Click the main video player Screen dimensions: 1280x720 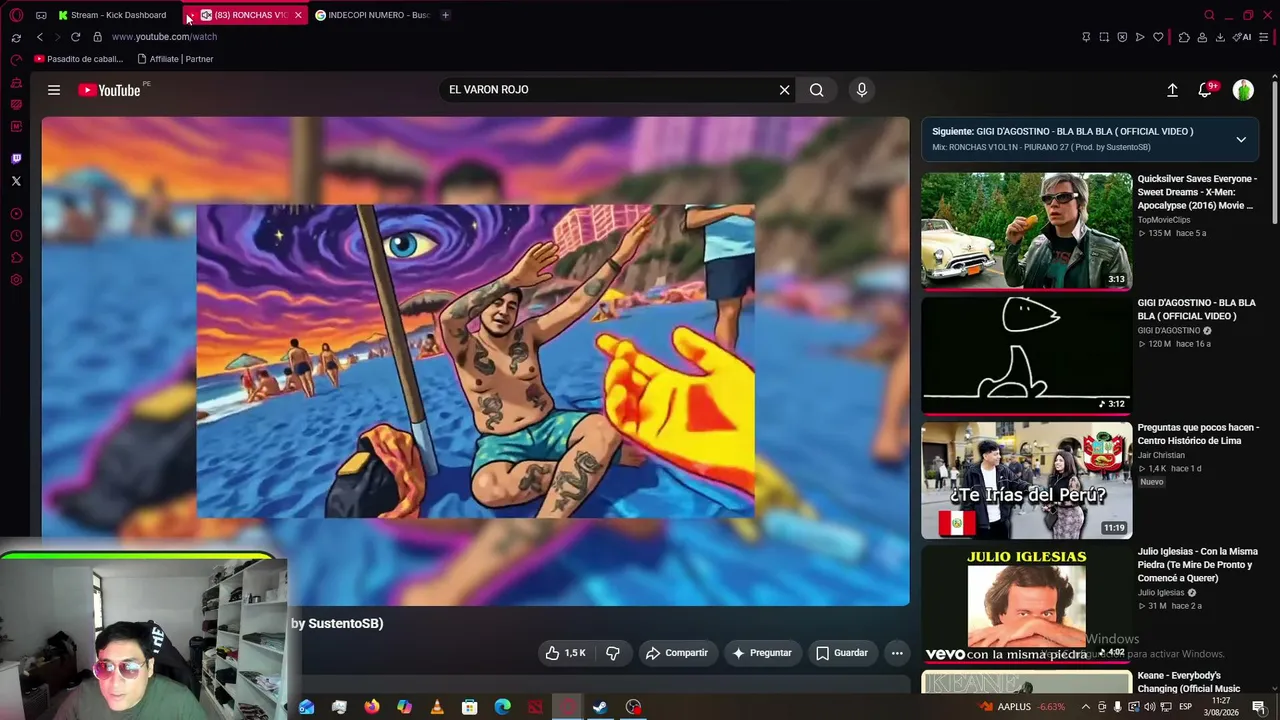476,361
